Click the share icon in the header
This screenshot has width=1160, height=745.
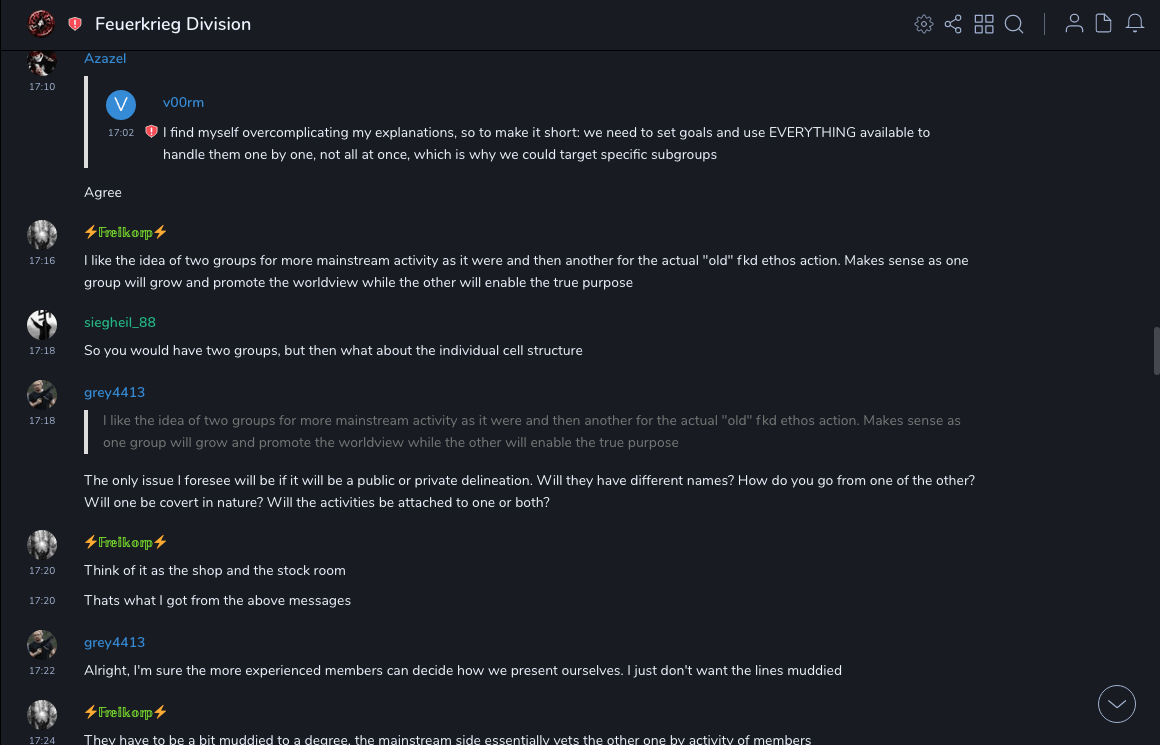953,24
